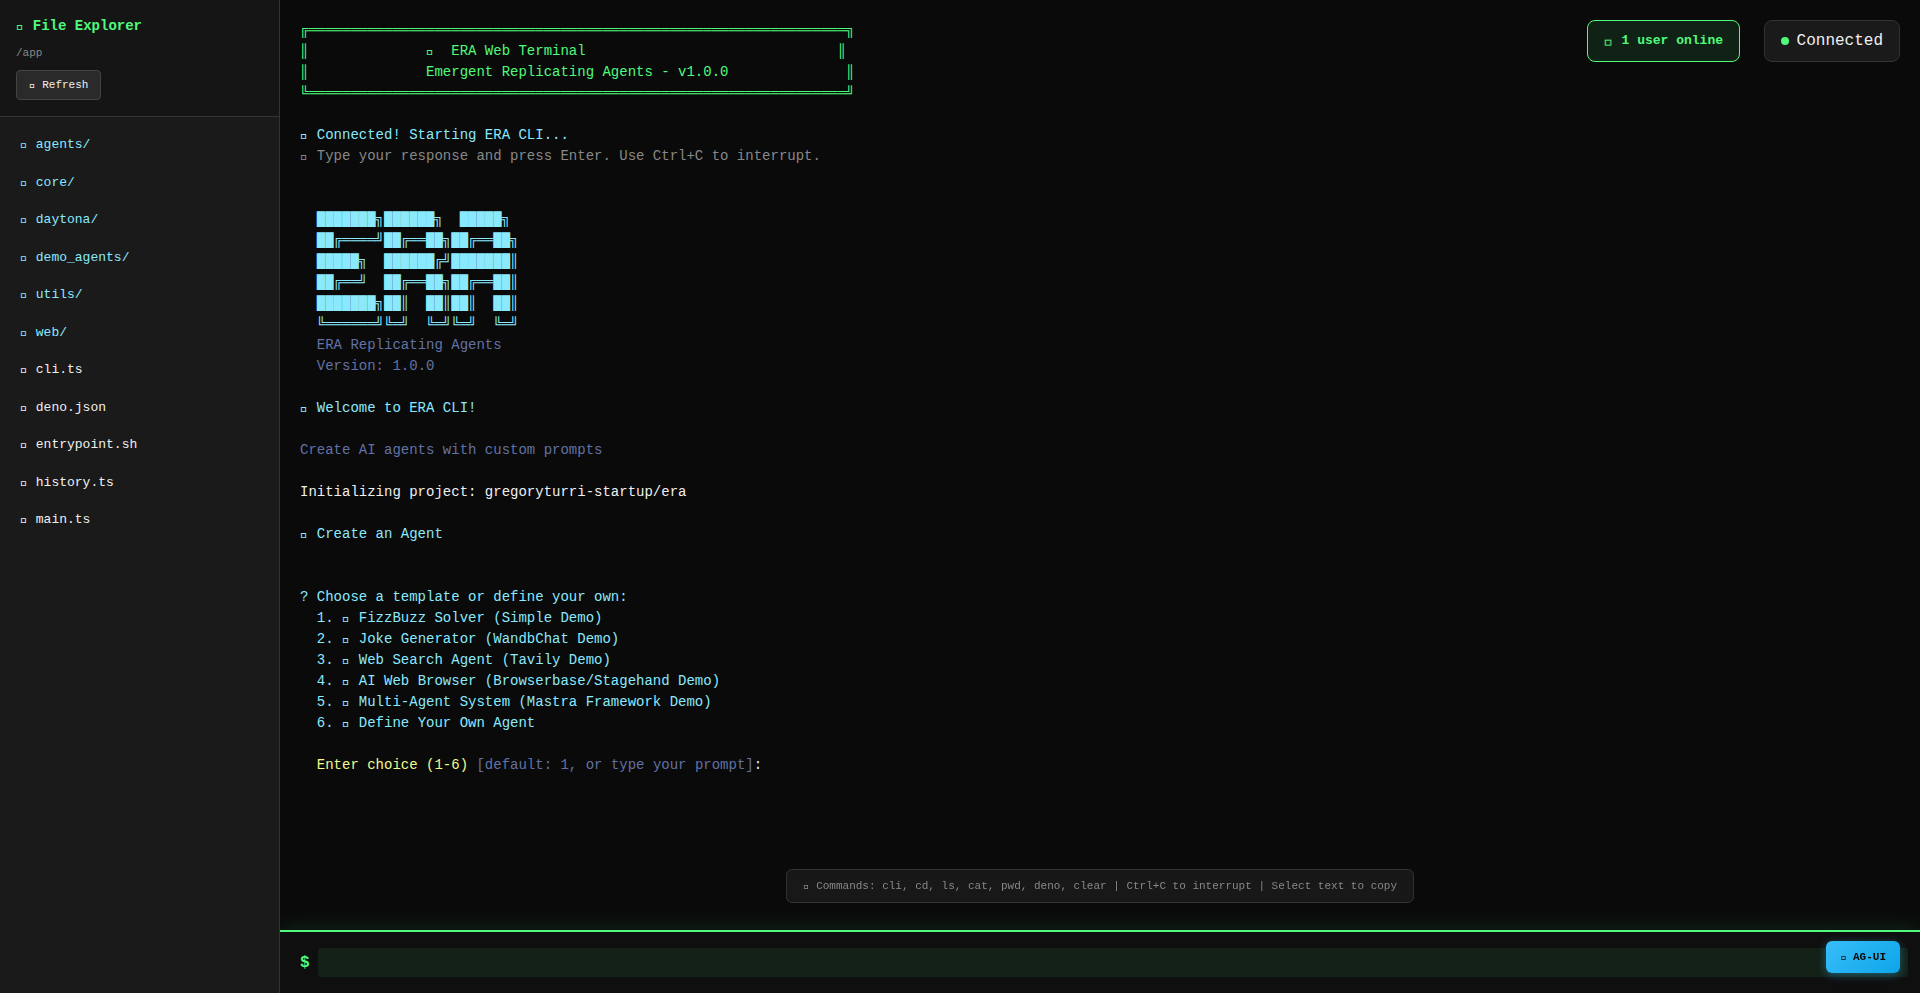Image resolution: width=1920 pixels, height=993 pixels.
Task: Click the folder icon beside agents/
Action: tap(23, 146)
